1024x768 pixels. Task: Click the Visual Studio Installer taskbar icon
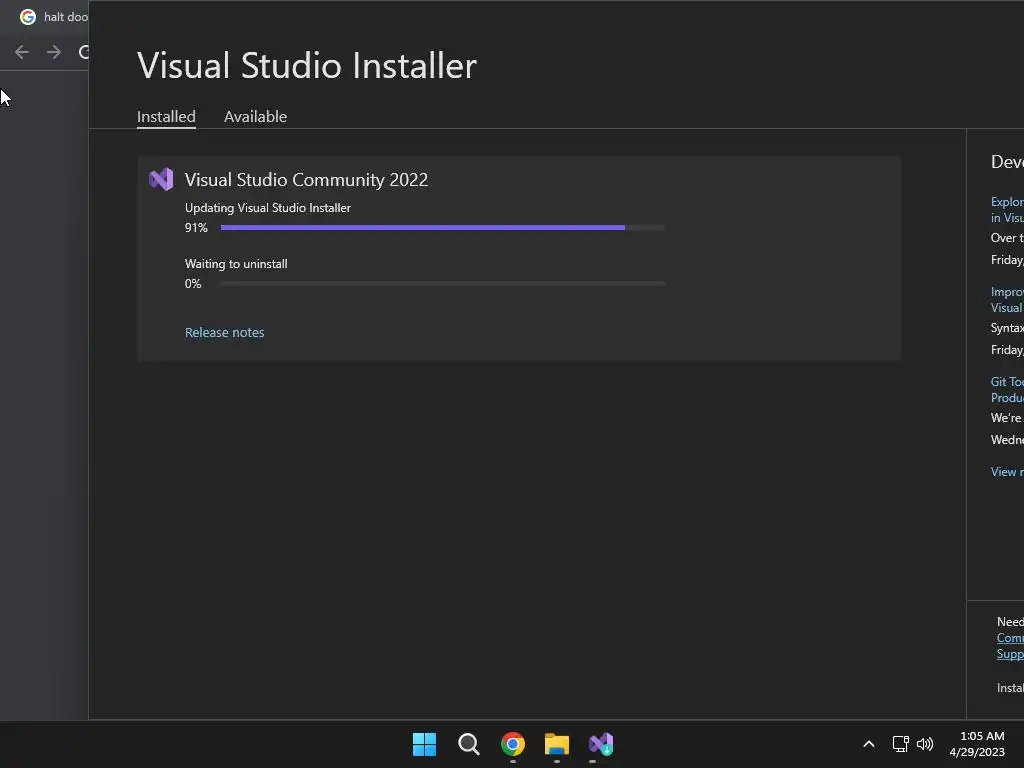click(601, 744)
